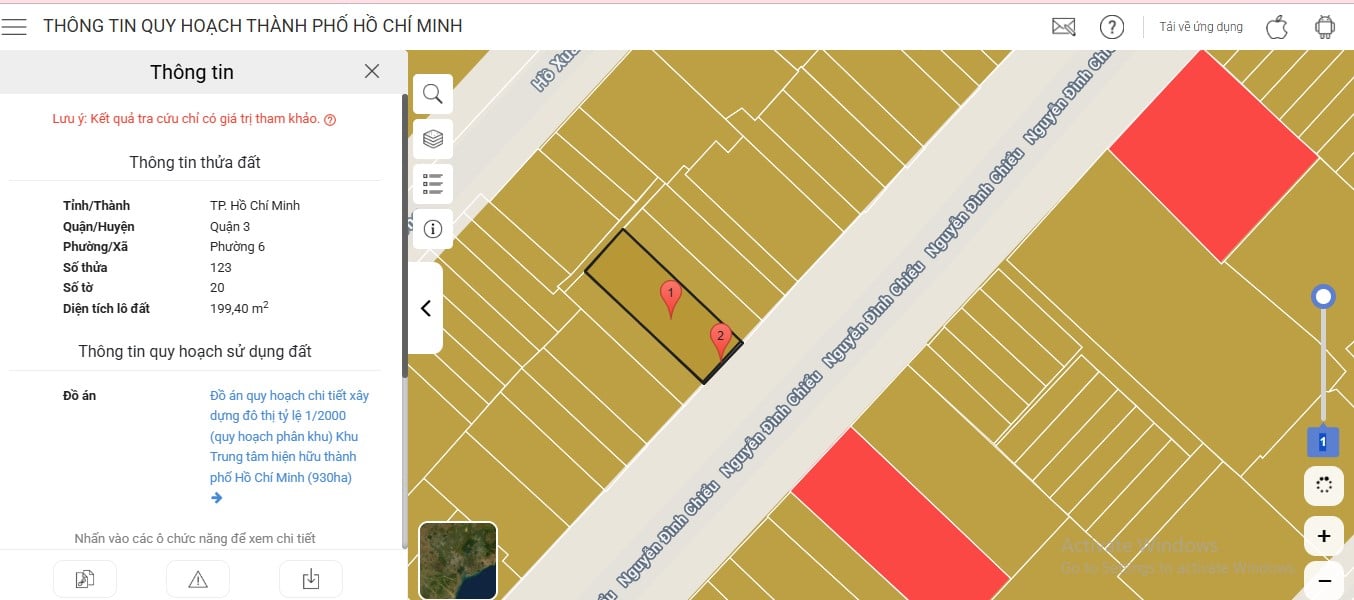This screenshot has height=600, width=1354.
Task: Open the map layers icon
Action: pyautogui.click(x=433, y=139)
